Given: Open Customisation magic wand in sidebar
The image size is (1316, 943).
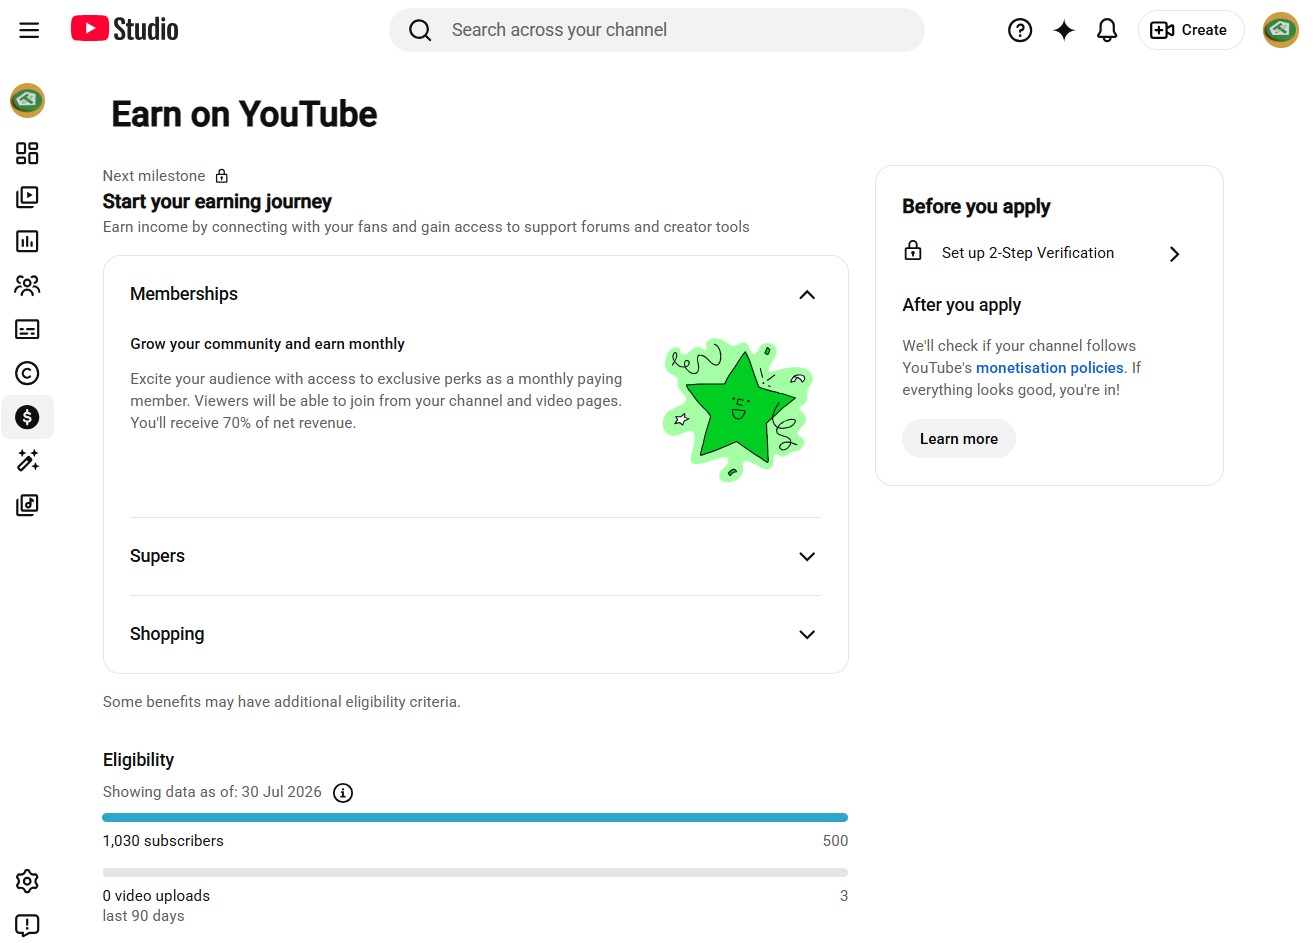Looking at the screenshot, I should point(27,460).
